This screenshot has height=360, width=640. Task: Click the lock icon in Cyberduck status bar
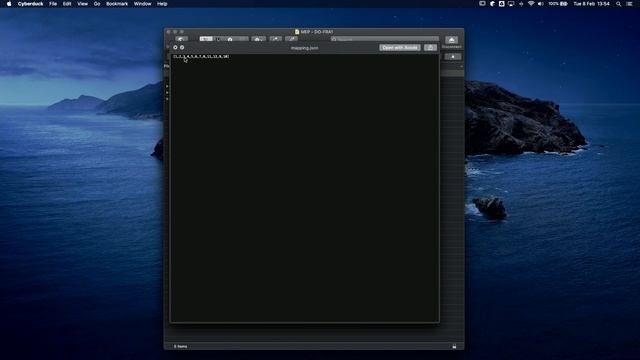coord(454,346)
